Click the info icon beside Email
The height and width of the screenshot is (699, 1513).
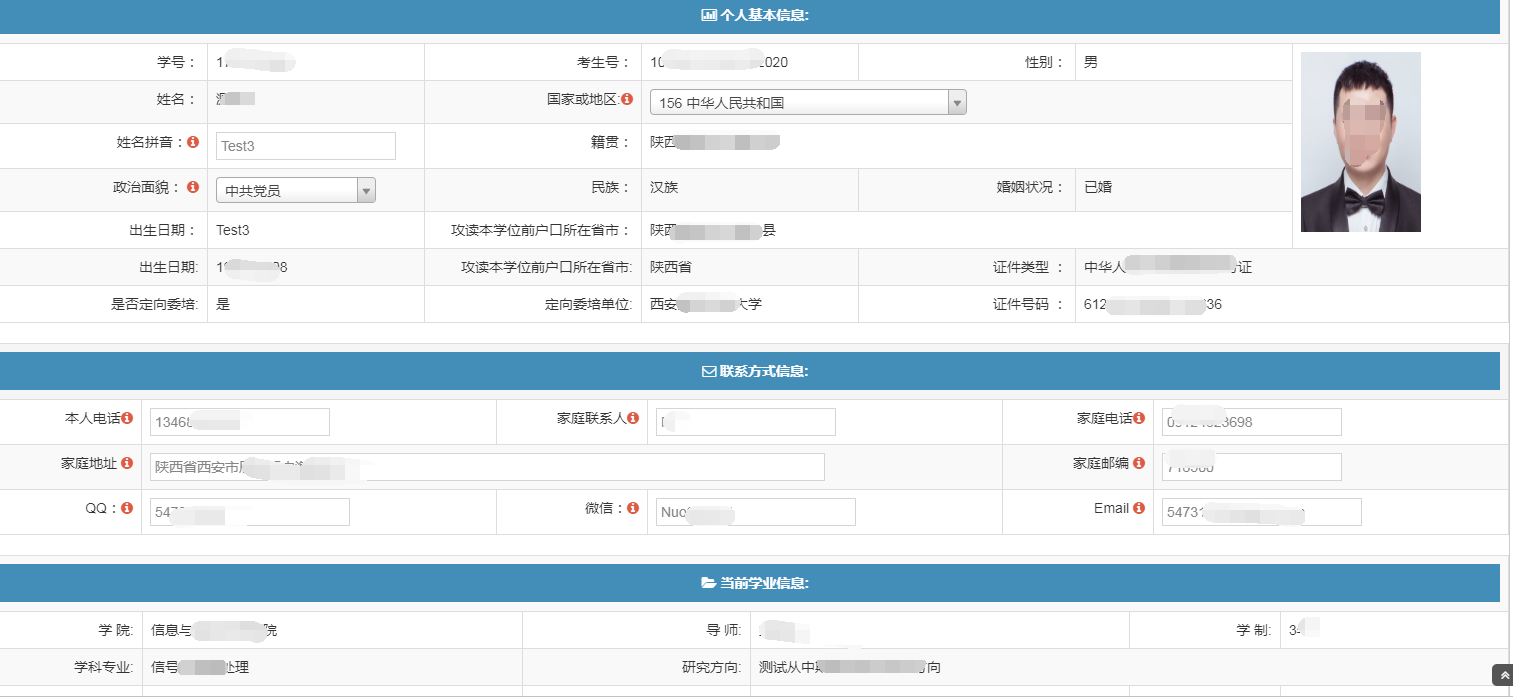[x=1139, y=509]
